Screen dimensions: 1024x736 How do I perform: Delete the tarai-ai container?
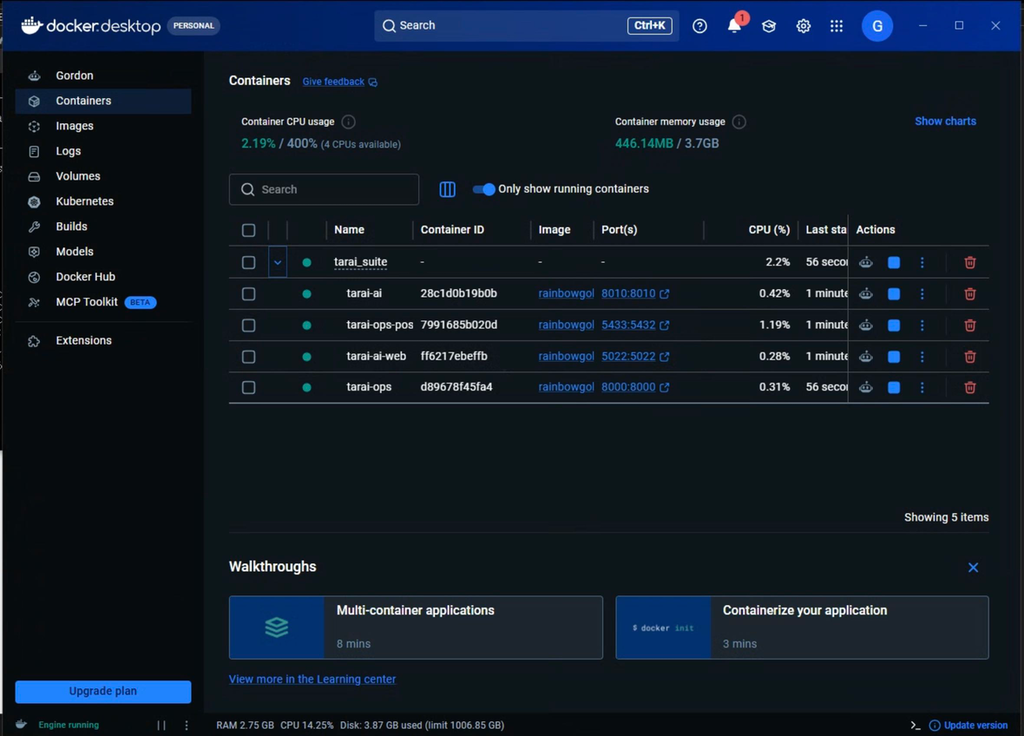click(x=970, y=294)
